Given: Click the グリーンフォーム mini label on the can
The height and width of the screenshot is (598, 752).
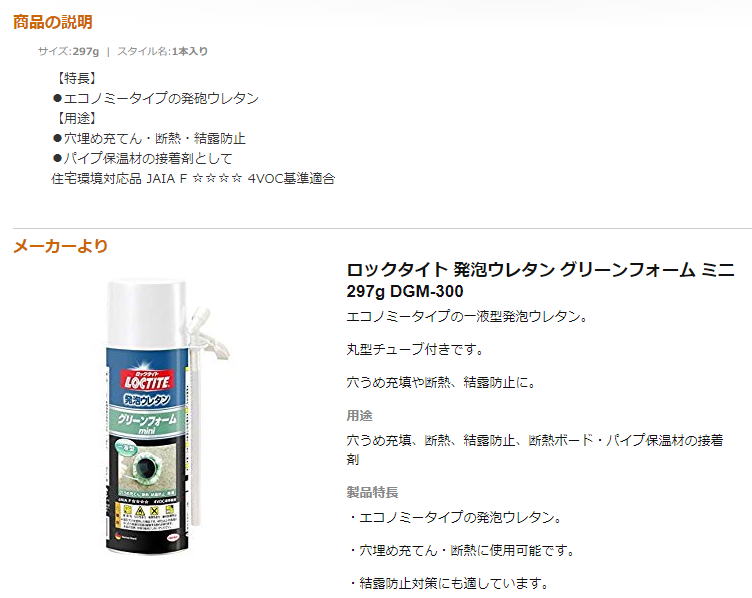Looking at the screenshot, I should 147,423.
